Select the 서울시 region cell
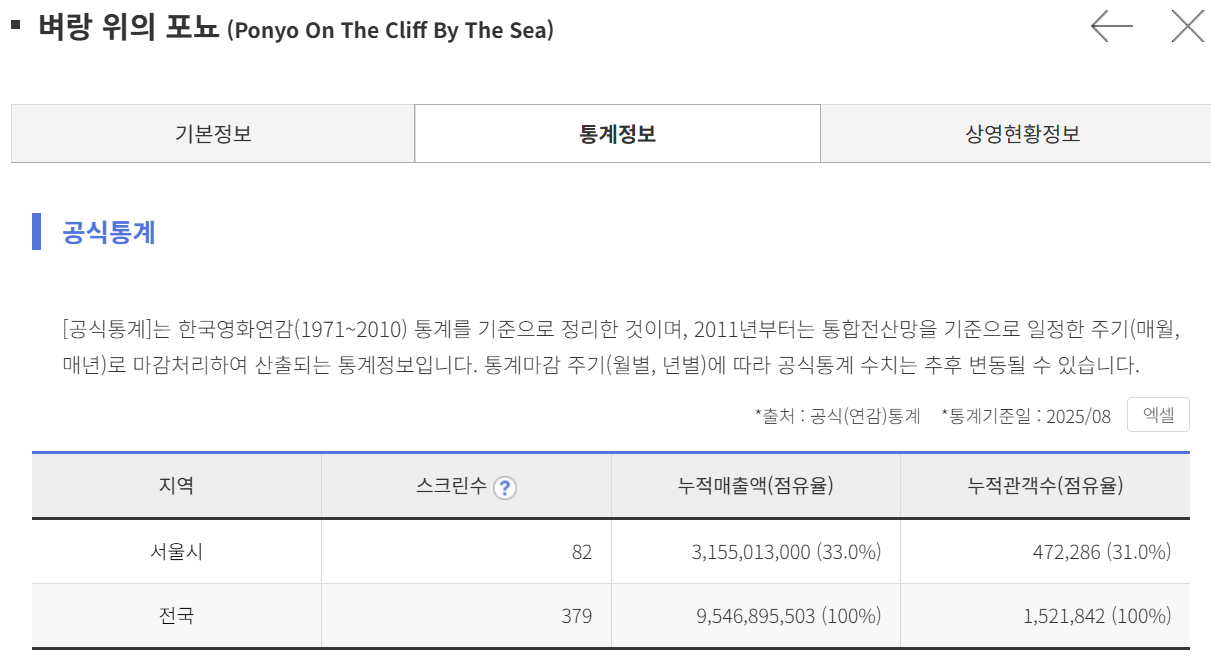 (176, 551)
